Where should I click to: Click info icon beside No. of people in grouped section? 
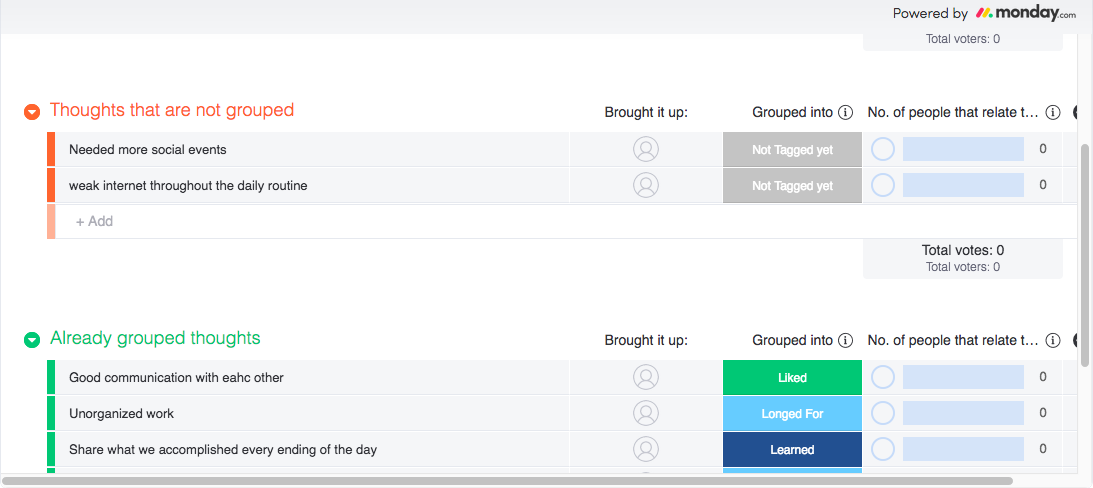tap(1053, 340)
